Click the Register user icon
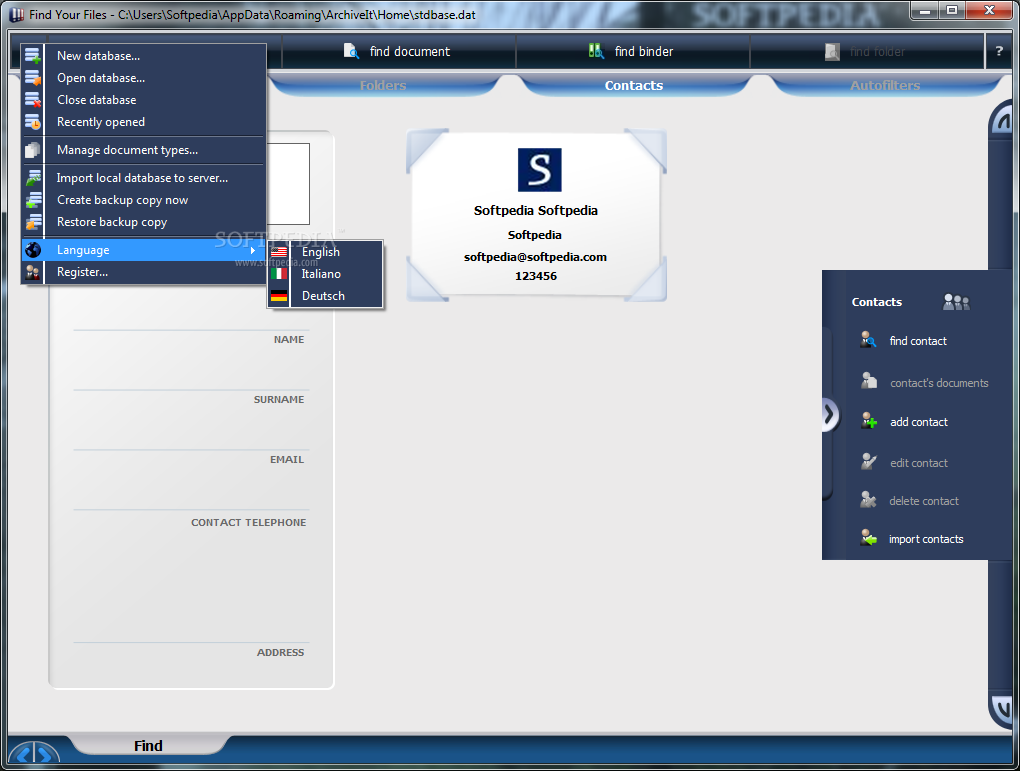The width and height of the screenshot is (1020, 771). [x=33, y=272]
